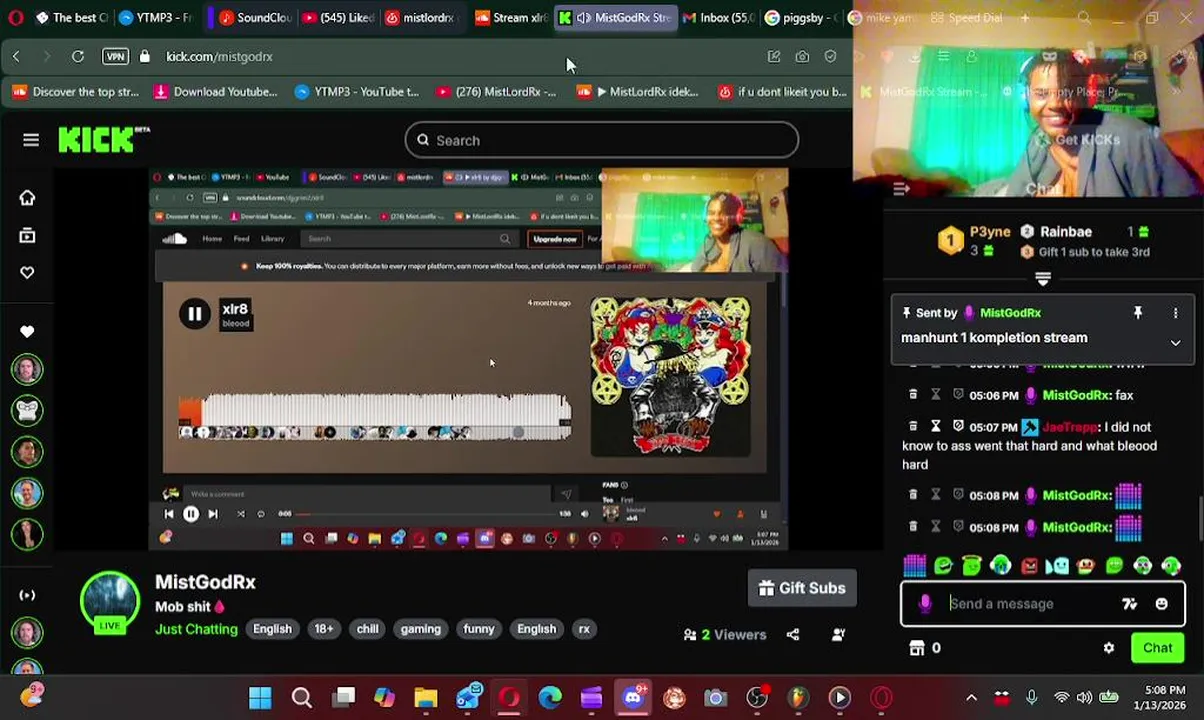1204x720 pixels.
Task: Click the Gift Subs button
Action: (x=801, y=588)
